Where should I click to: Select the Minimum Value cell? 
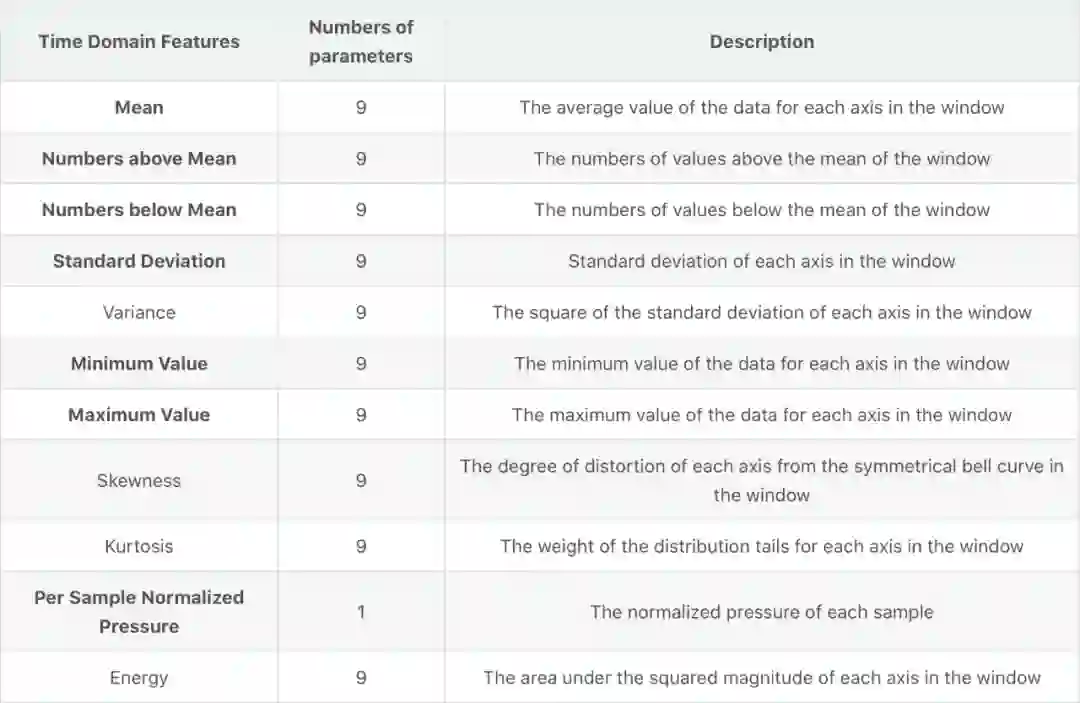click(x=139, y=364)
